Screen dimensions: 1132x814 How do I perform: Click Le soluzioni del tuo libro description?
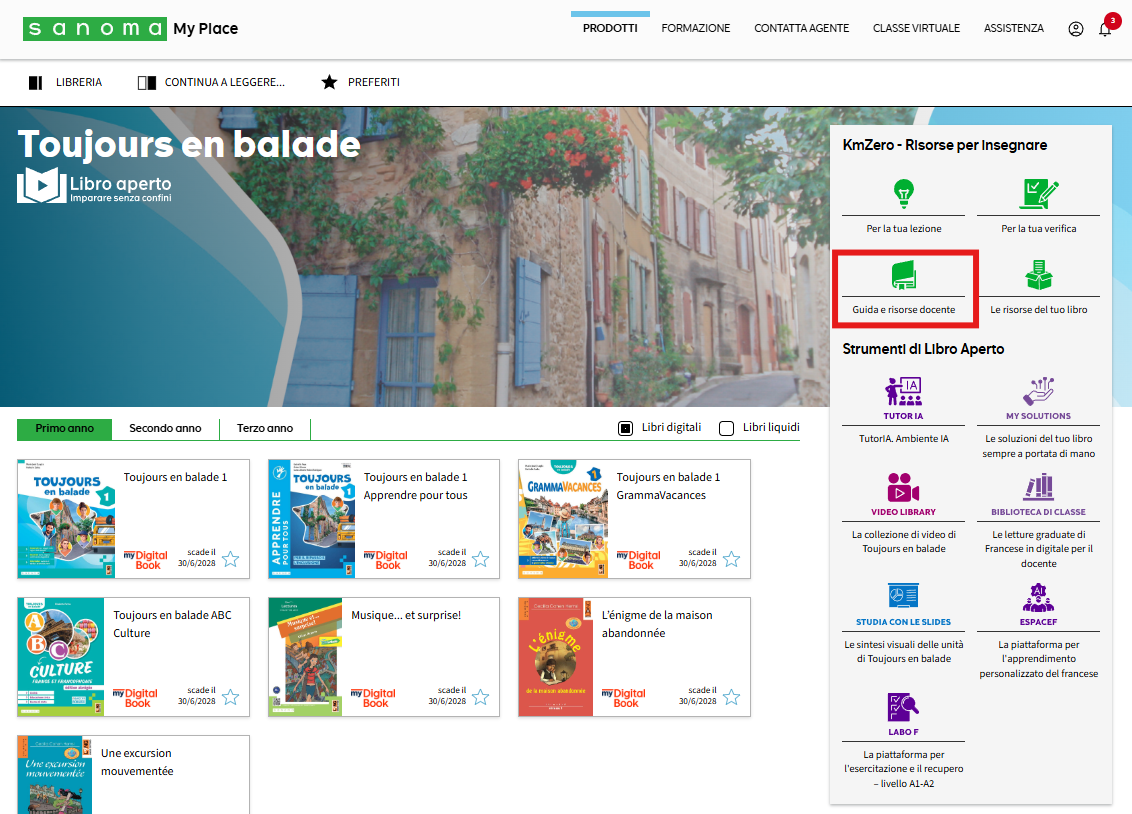1038,446
